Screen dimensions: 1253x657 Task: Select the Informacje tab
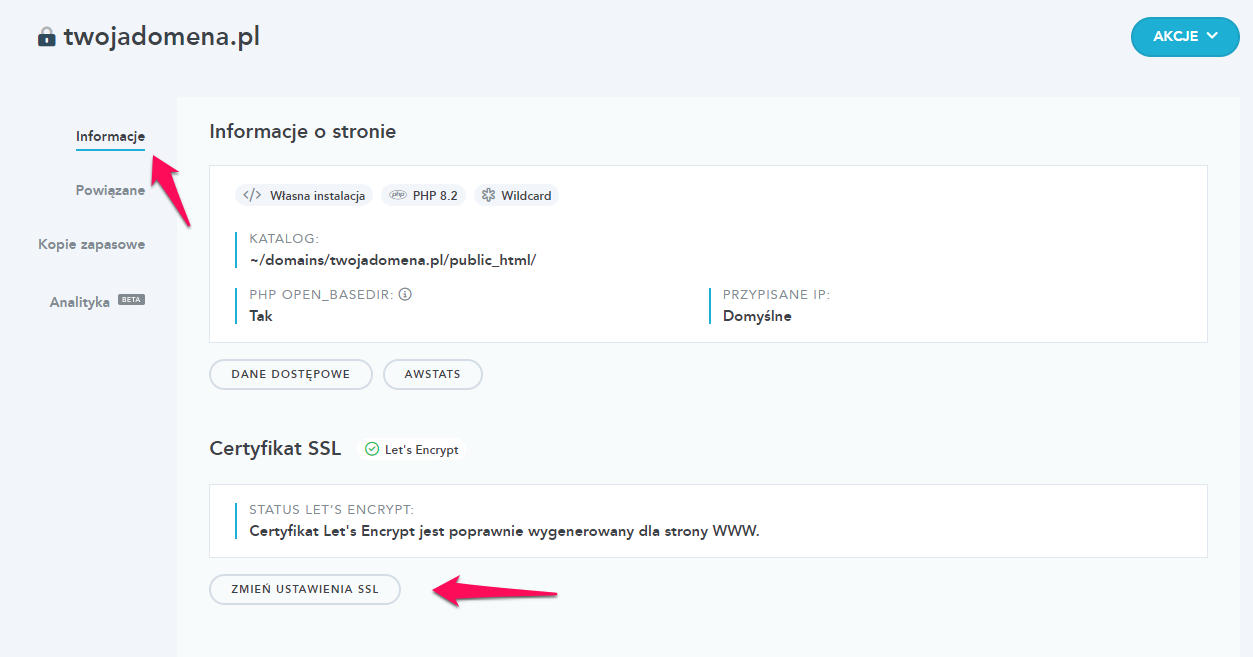pyautogui.click(x=110, y=136)
